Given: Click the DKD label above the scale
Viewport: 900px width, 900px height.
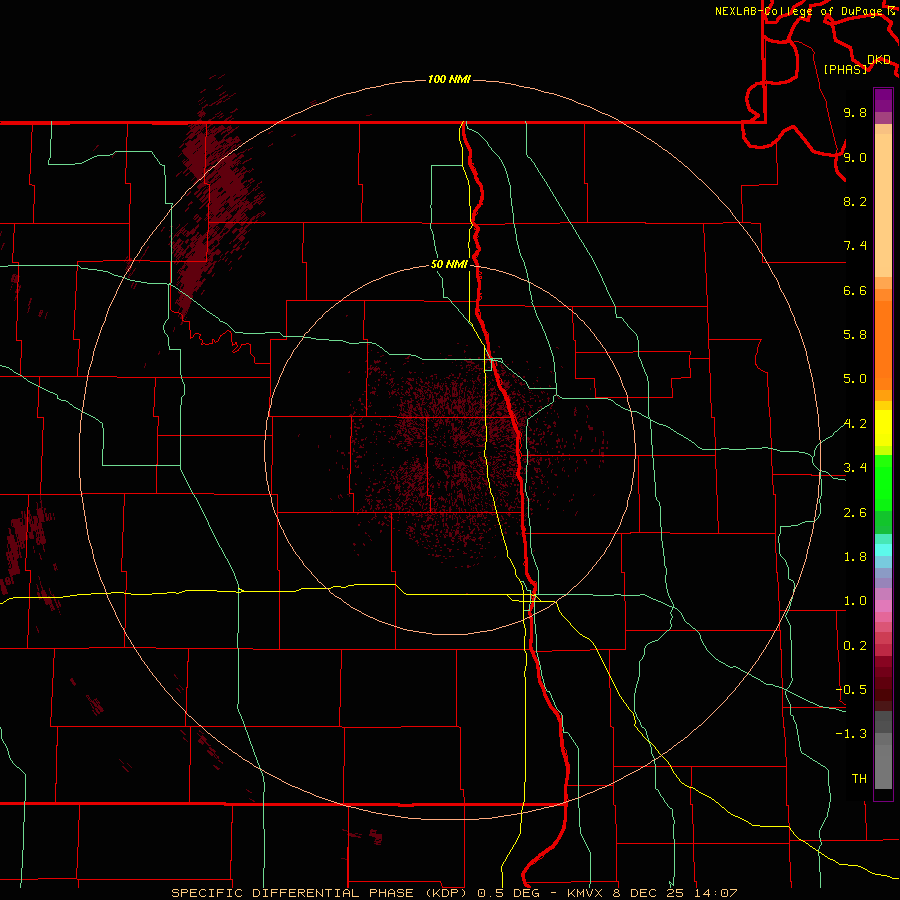Looking at the screenshot, I should pos(879,60).
